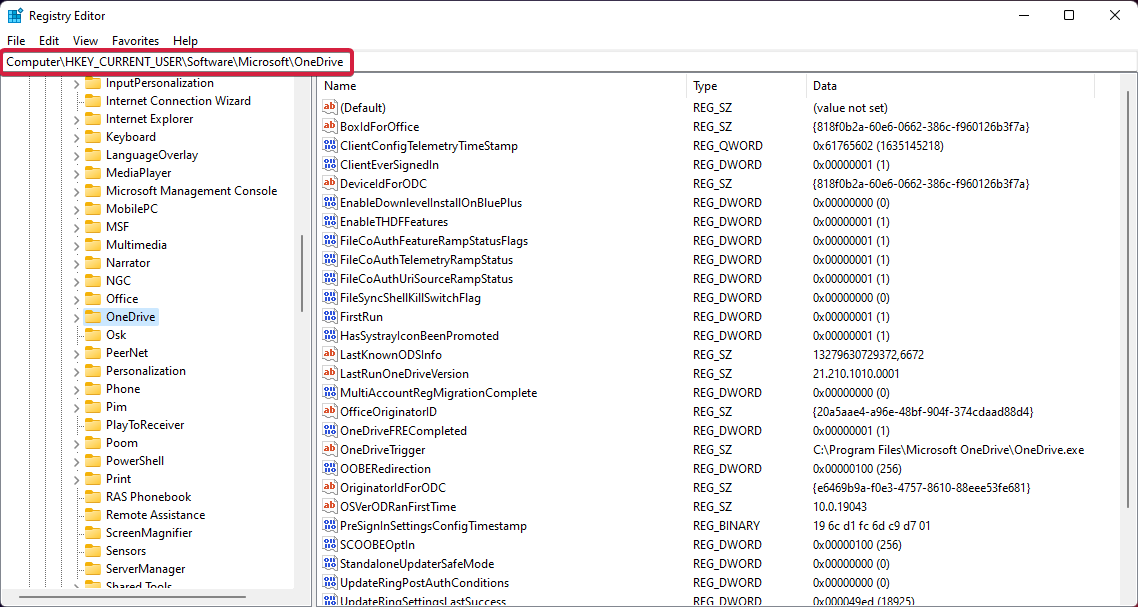Click the FirstRun DWORD value icon
This screenshot has height=607, width=1138.
[330, 317]
